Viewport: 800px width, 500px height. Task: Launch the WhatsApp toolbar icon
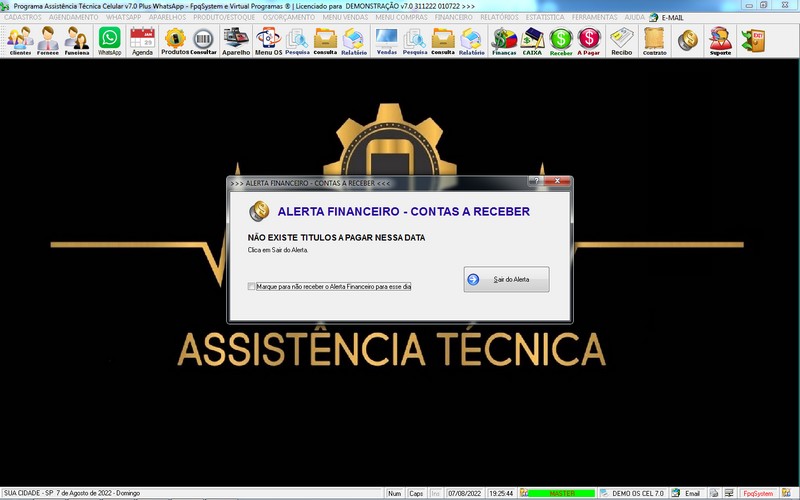110,41
